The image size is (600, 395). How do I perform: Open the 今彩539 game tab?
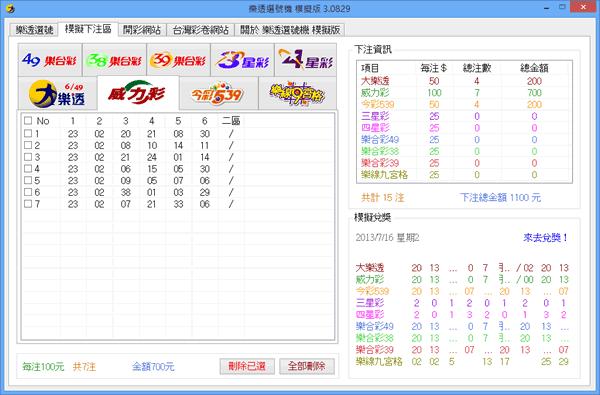coord(218,93)
